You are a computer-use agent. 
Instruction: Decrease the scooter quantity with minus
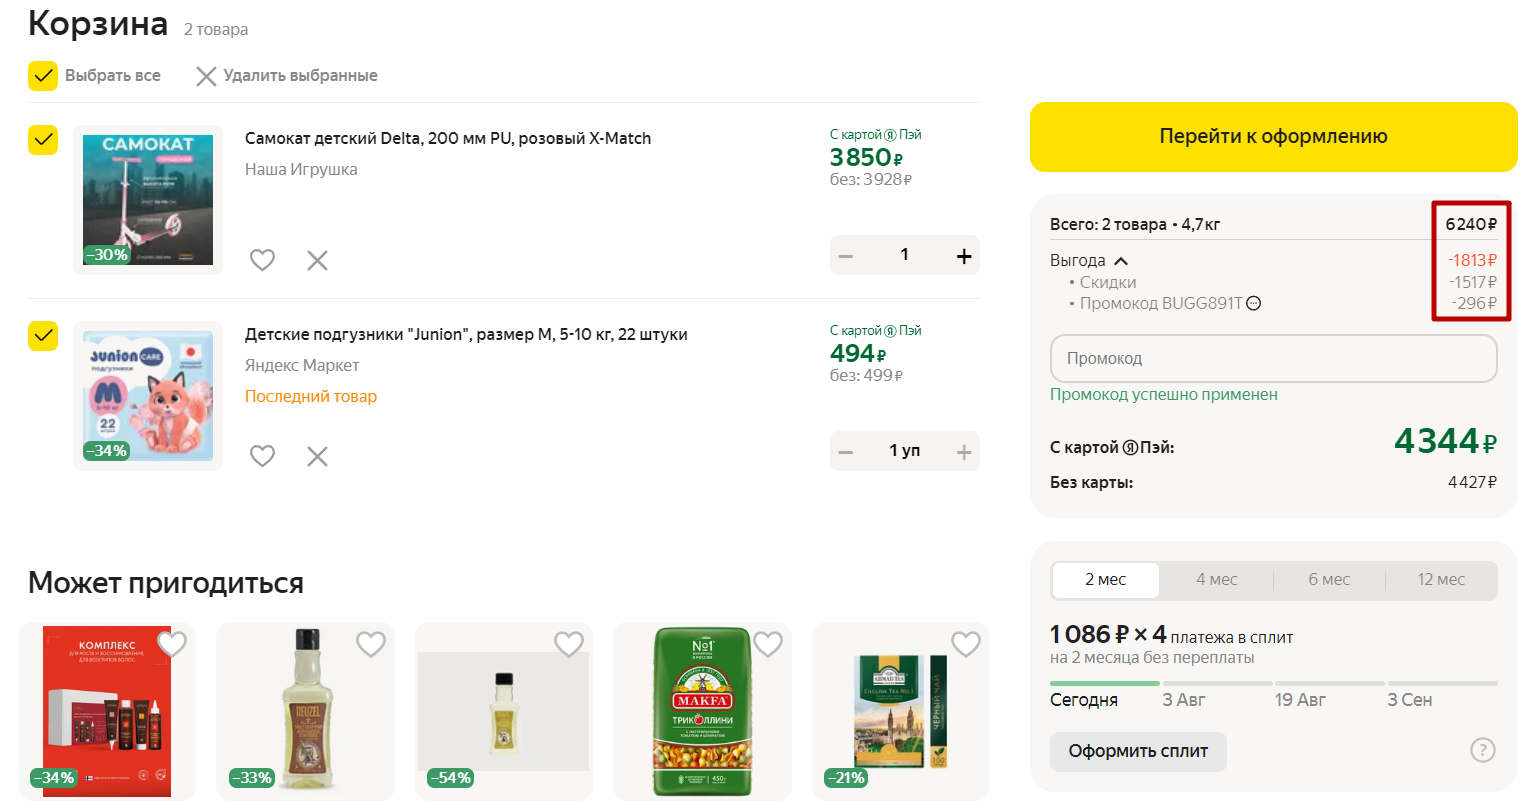click(x=846, y=256)
